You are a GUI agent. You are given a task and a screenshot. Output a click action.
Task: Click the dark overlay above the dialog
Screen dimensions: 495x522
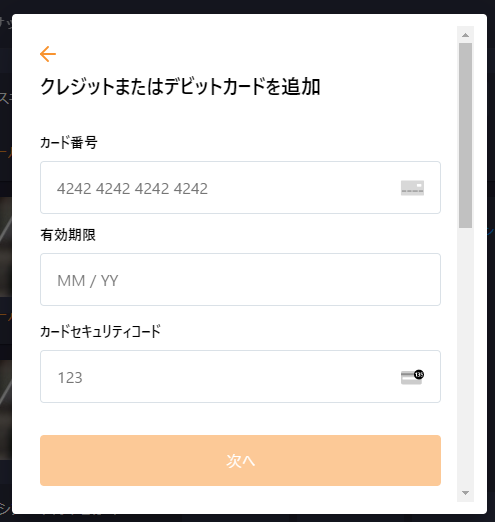(x=247, y=6)
